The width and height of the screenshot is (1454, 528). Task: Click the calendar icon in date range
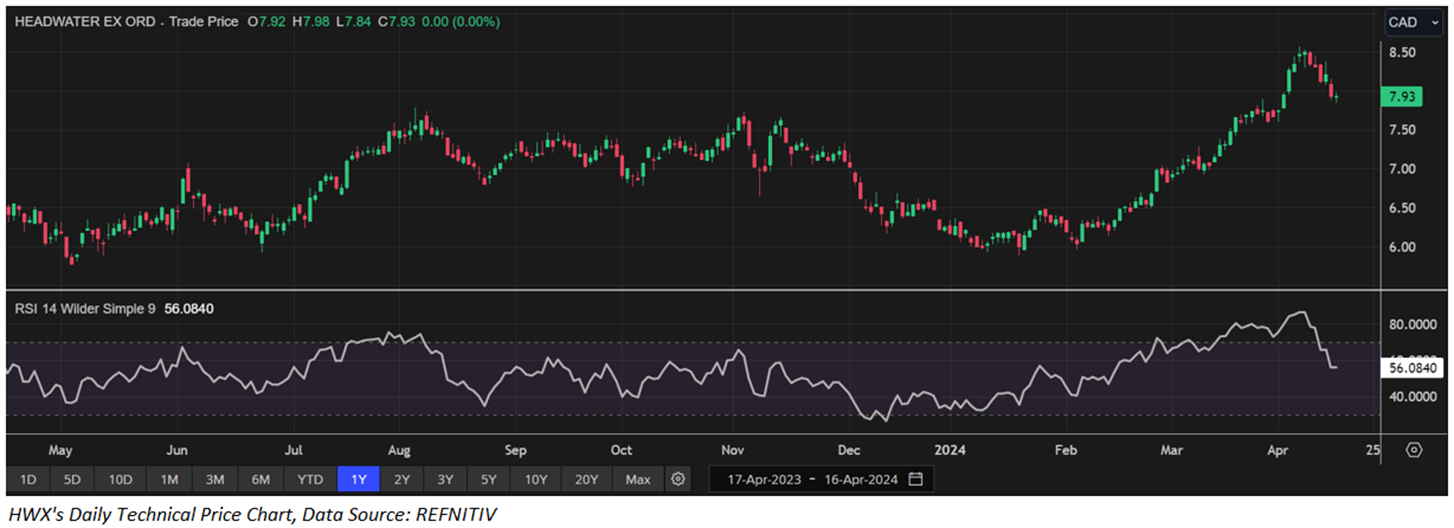pyautogui.click(x=915, y=479)
